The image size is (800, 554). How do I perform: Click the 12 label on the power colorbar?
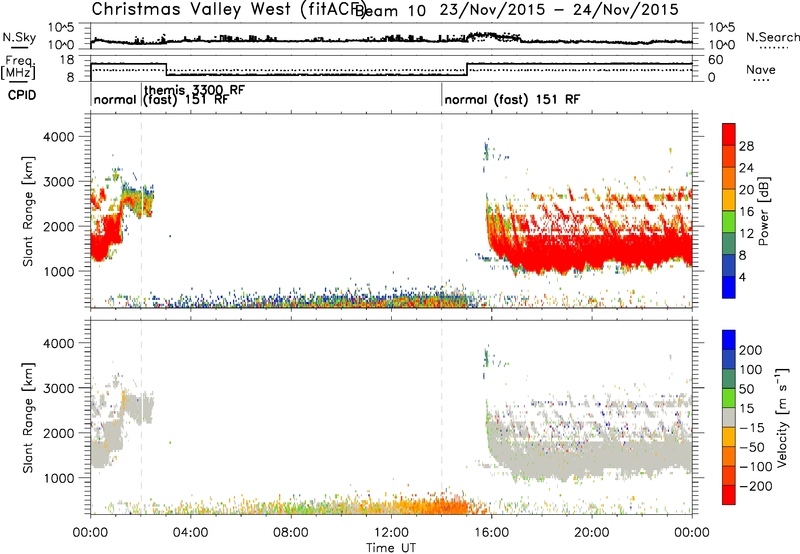(746, 233)
